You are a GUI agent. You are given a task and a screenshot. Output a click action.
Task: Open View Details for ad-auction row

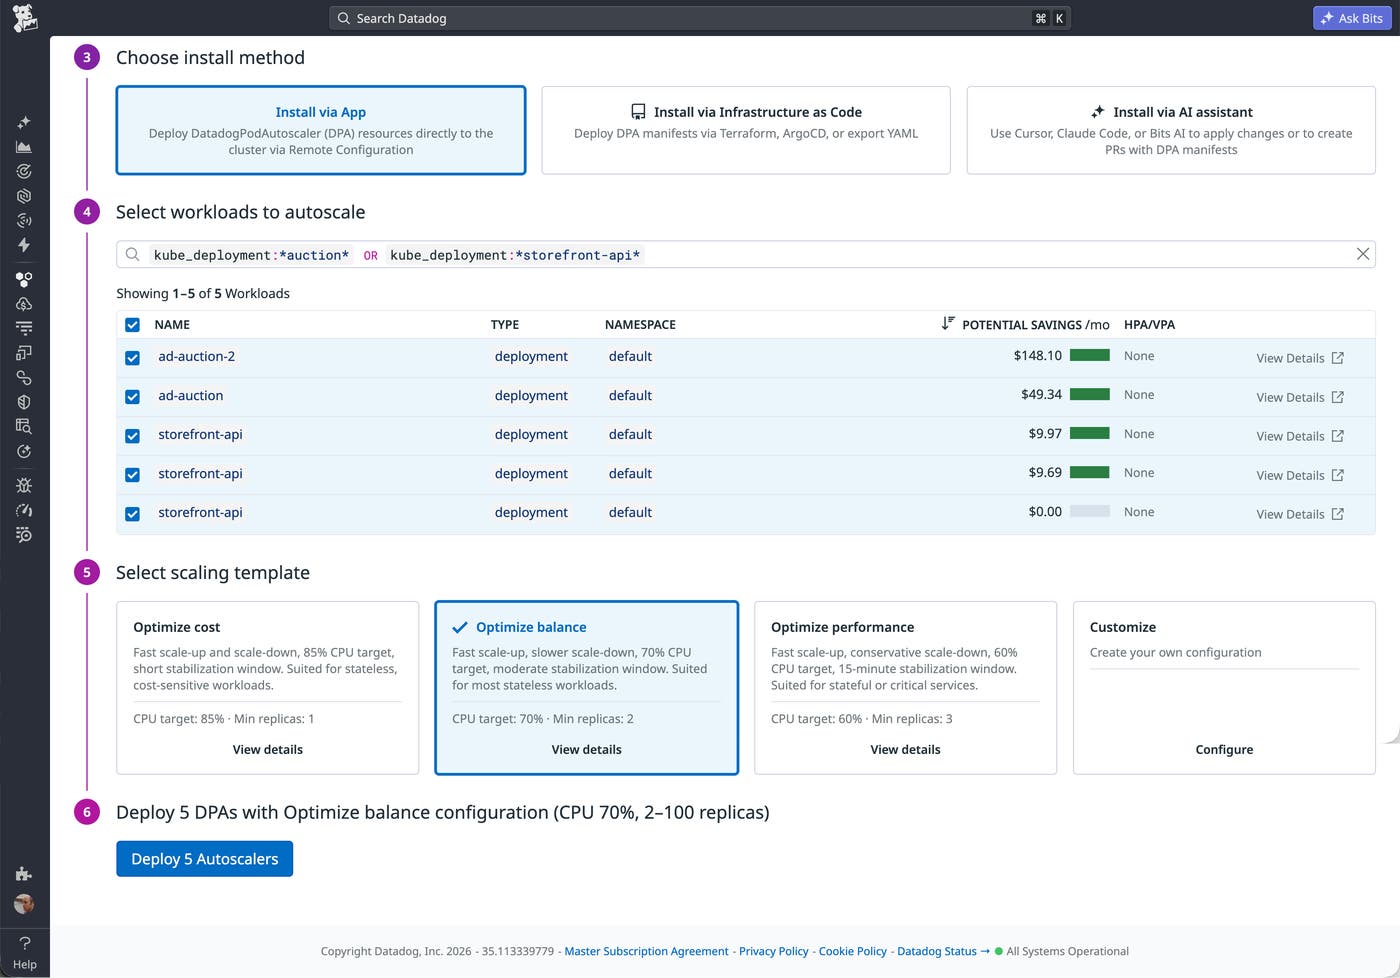coord(1300,397)
